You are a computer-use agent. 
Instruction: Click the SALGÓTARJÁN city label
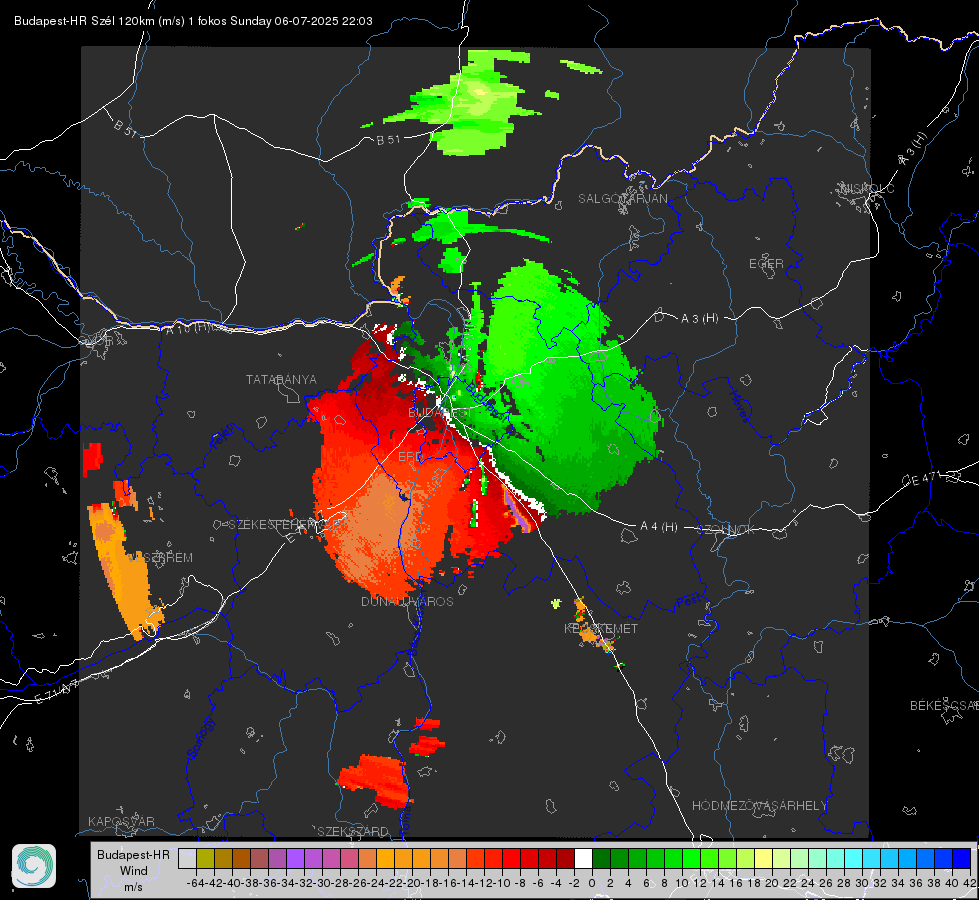click(x=622, y=199)
